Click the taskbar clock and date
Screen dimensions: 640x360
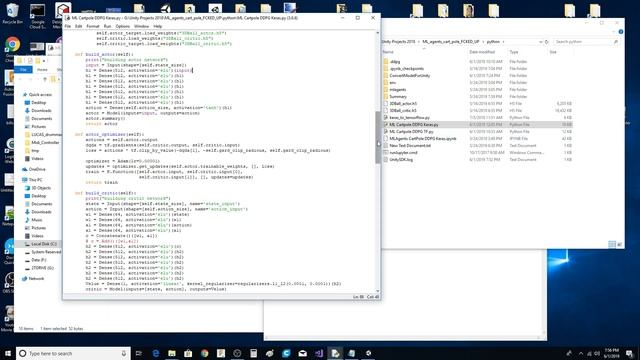(611, 353)
